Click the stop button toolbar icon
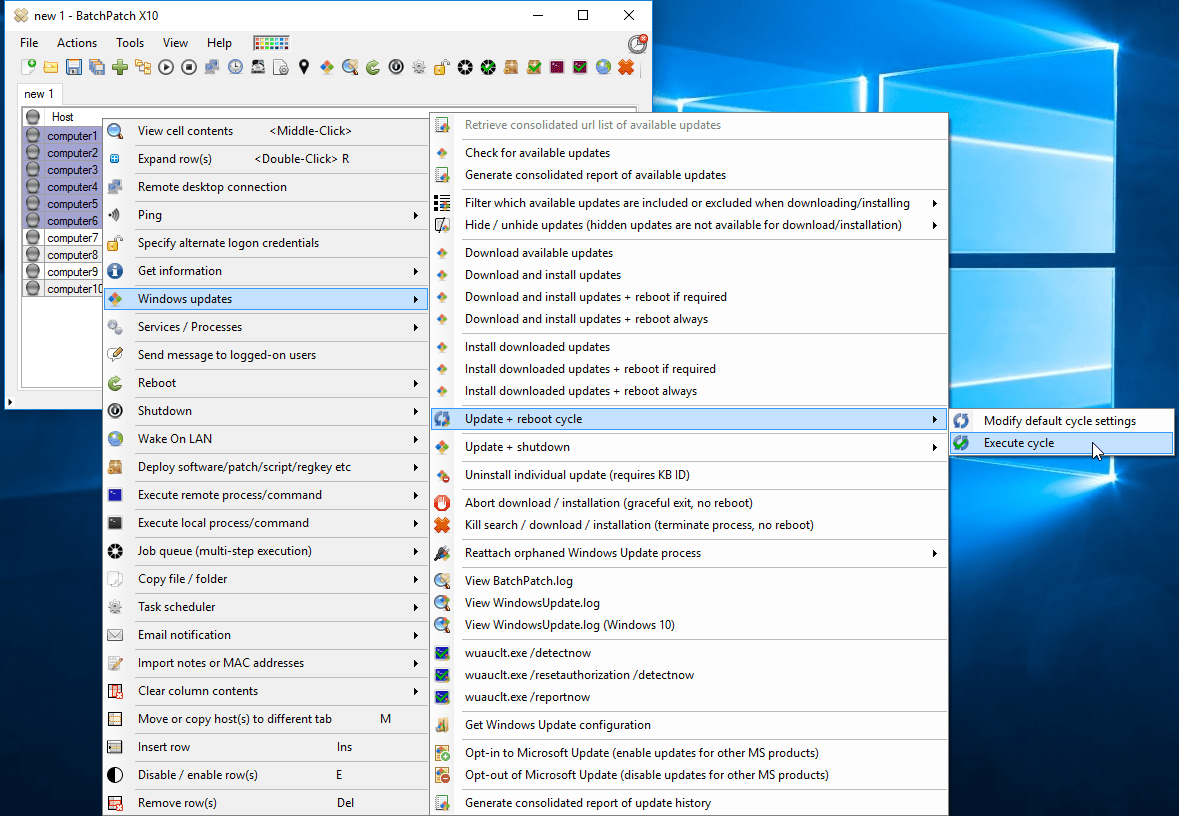 click(189, 67)
